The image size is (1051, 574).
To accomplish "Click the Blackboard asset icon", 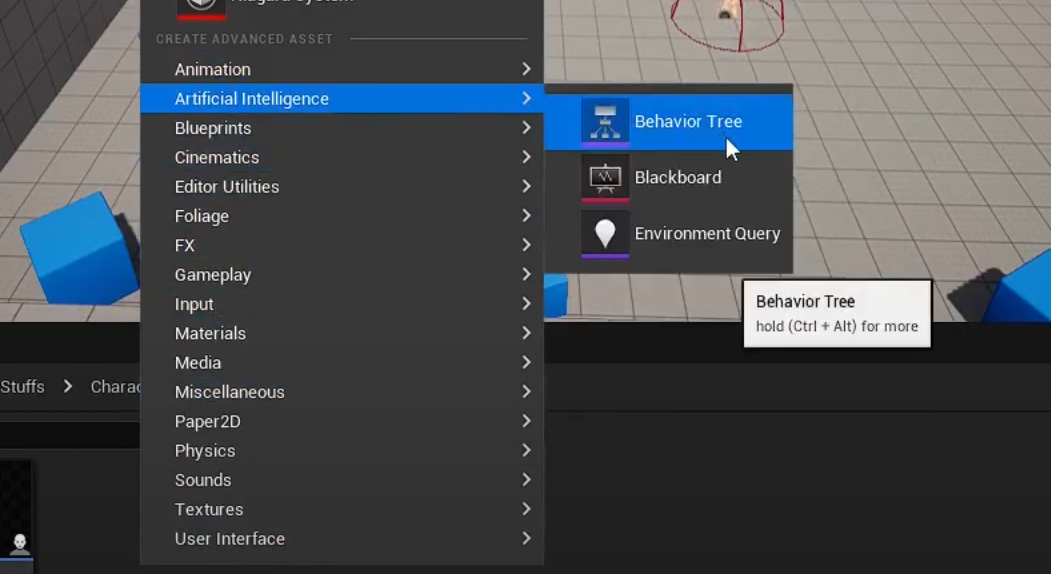I will (x=605, y=178).
